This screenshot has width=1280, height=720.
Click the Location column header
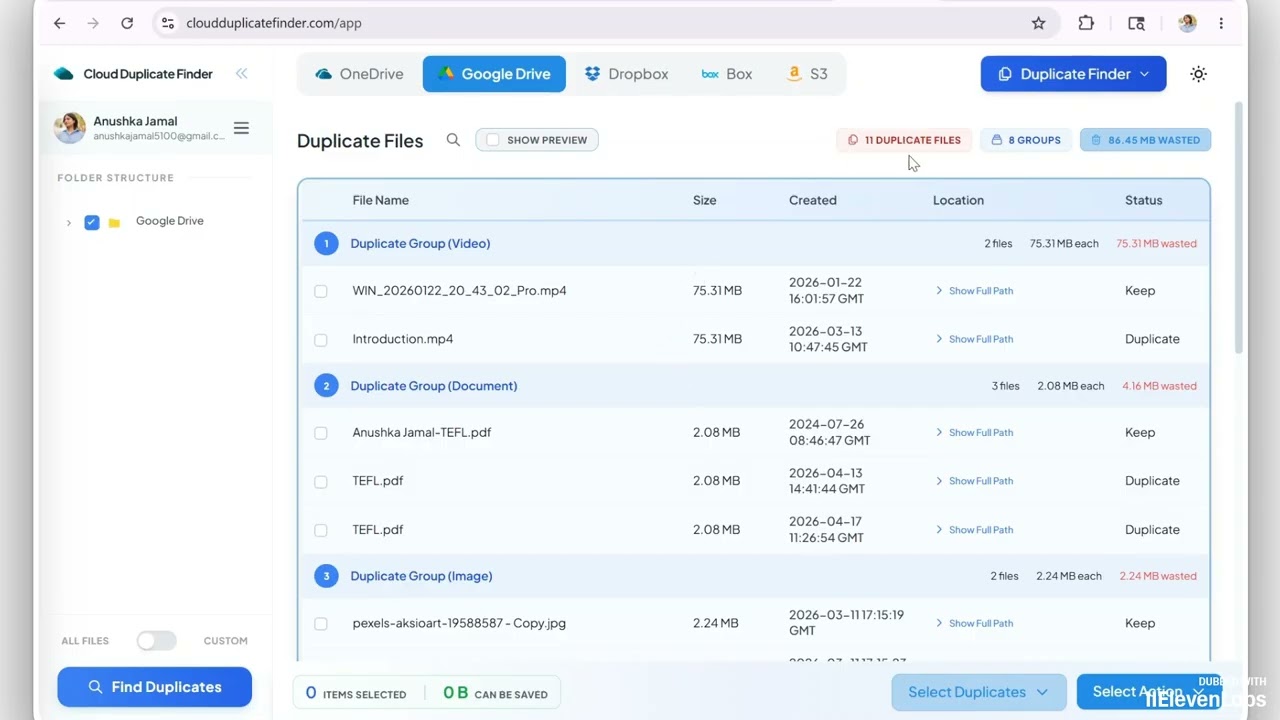tap(958, 200)
